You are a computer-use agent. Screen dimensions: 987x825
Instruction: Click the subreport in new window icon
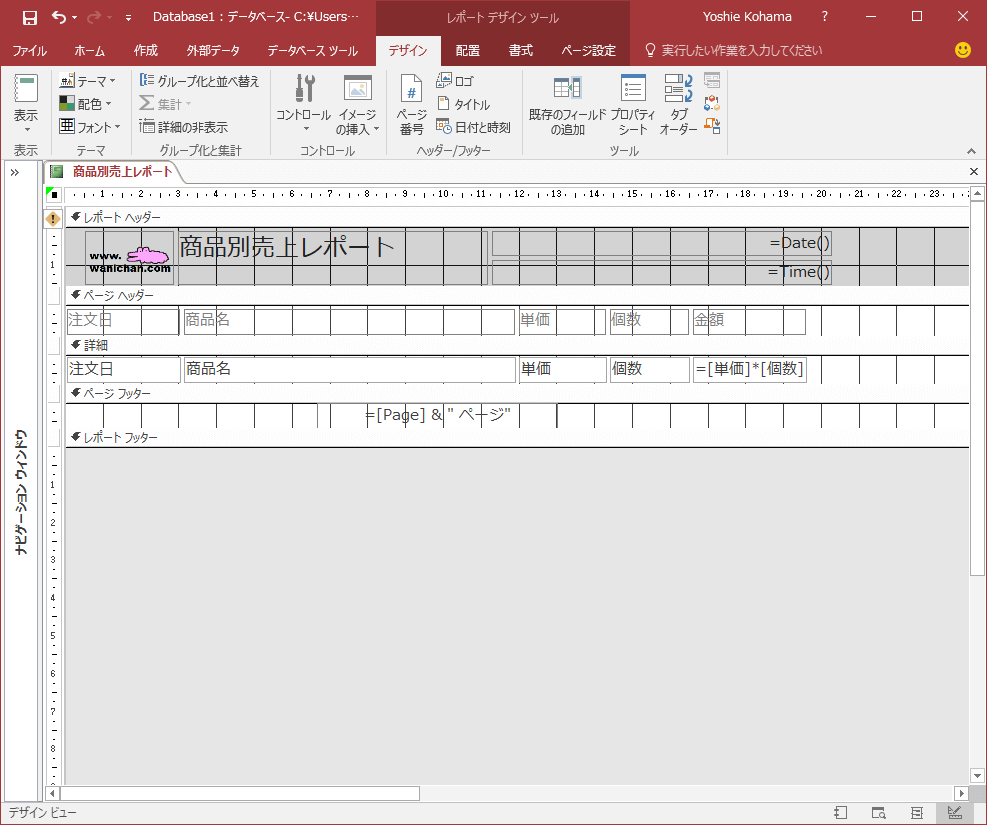click(x=712, y=81)
